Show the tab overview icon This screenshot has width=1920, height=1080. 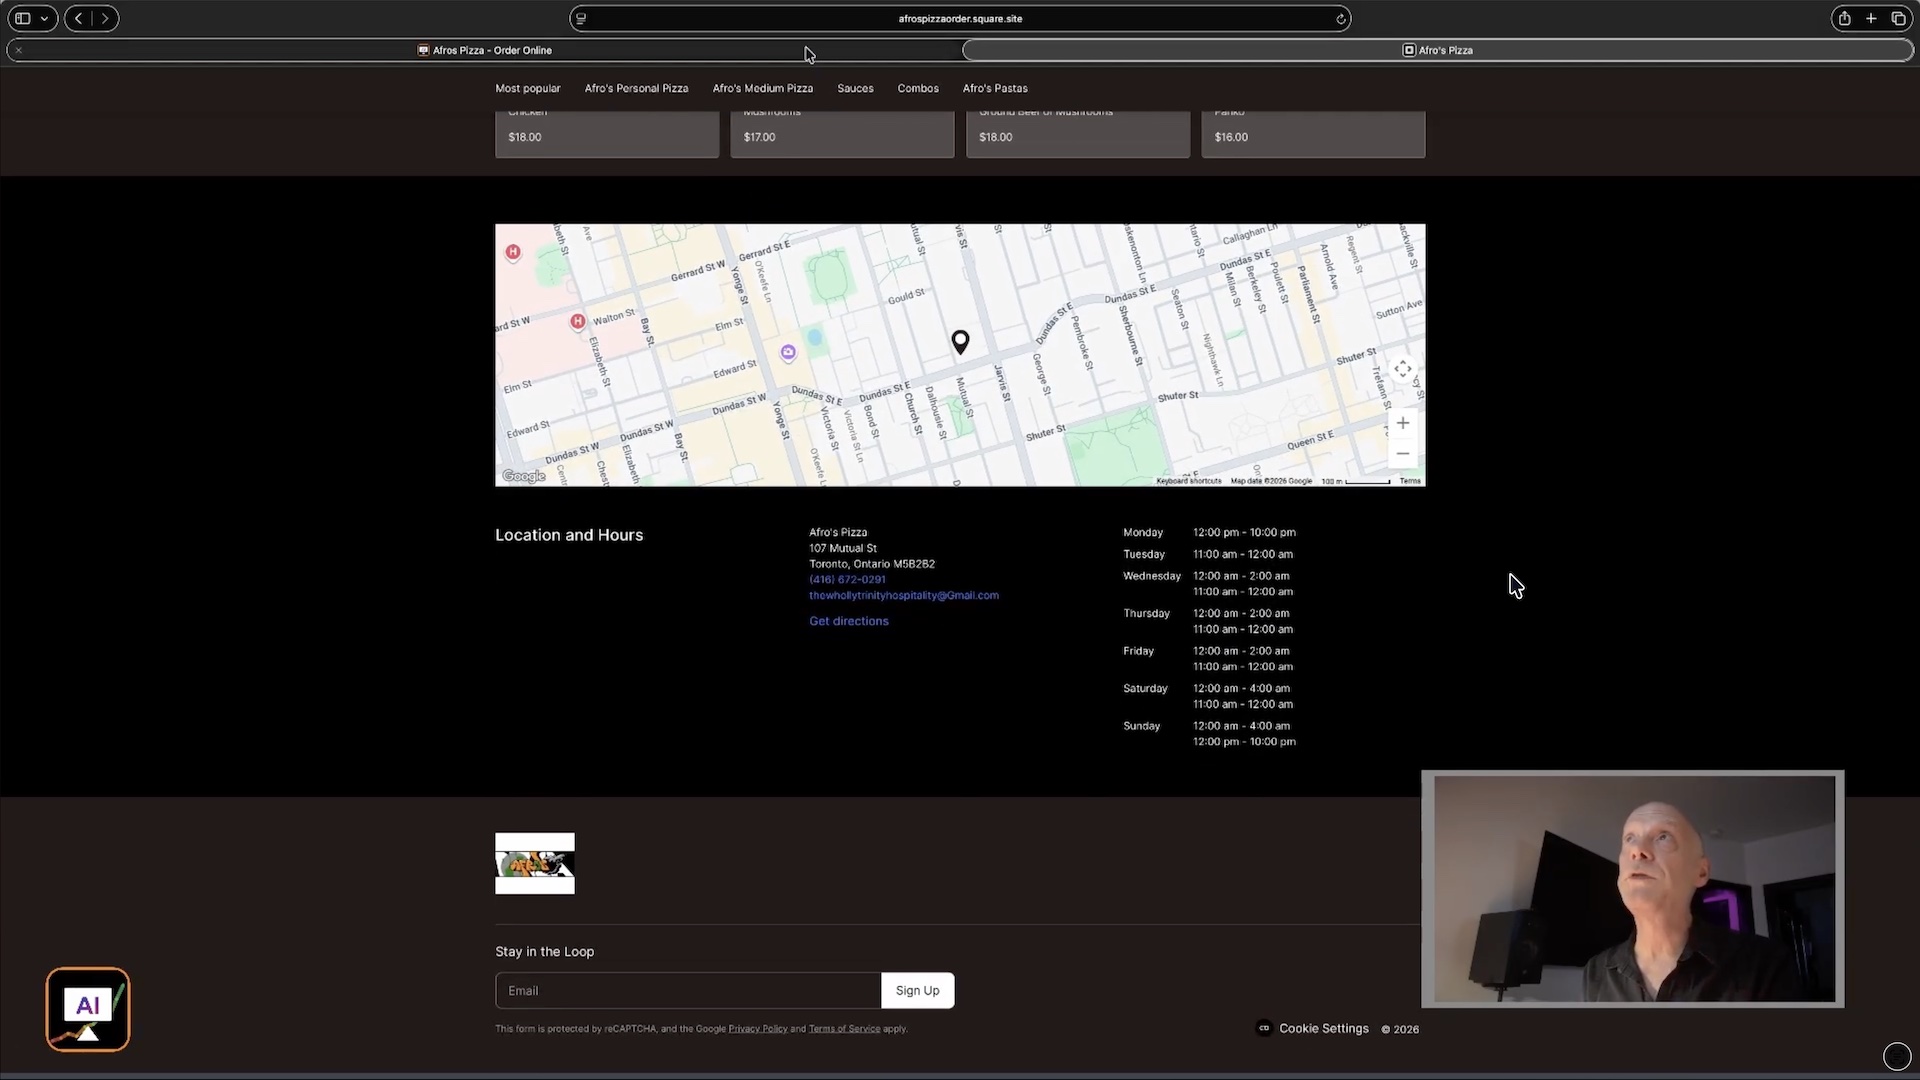(x=1898, y=18)
